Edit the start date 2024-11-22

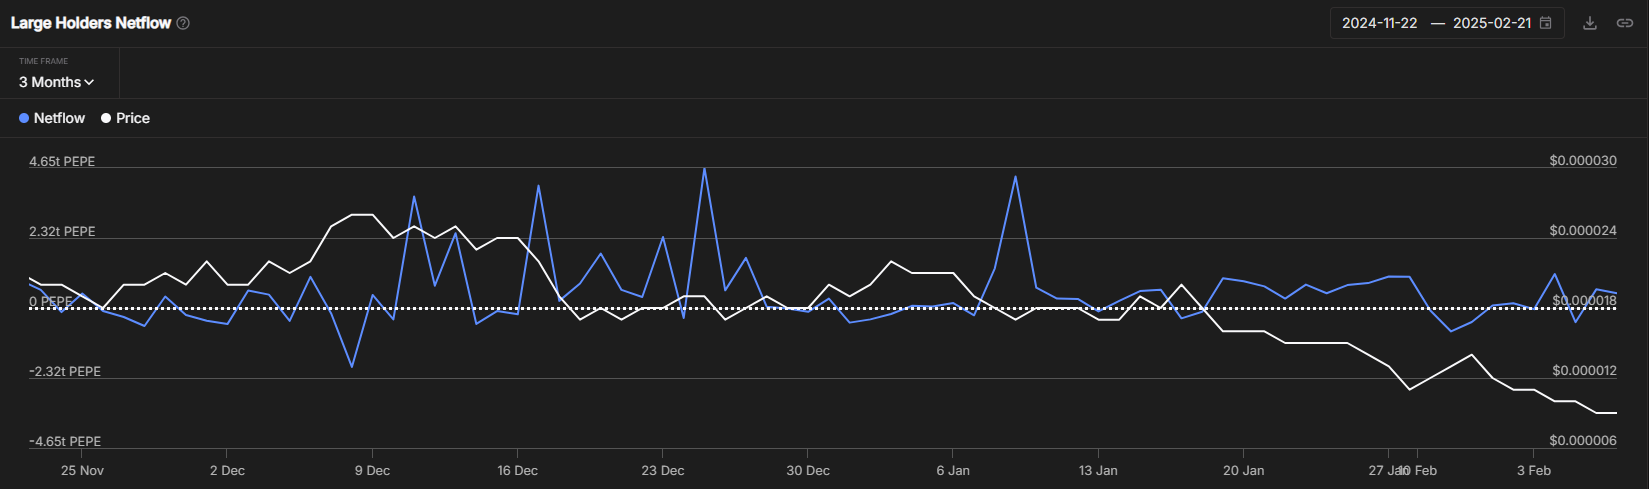(1379, 23)
